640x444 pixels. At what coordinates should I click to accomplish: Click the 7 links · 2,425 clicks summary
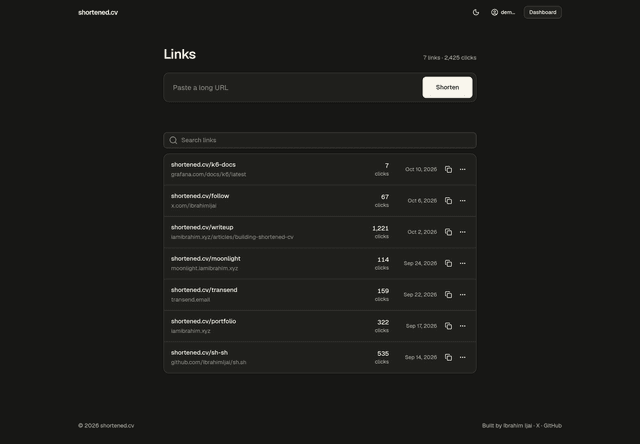(x=449, y=58)
